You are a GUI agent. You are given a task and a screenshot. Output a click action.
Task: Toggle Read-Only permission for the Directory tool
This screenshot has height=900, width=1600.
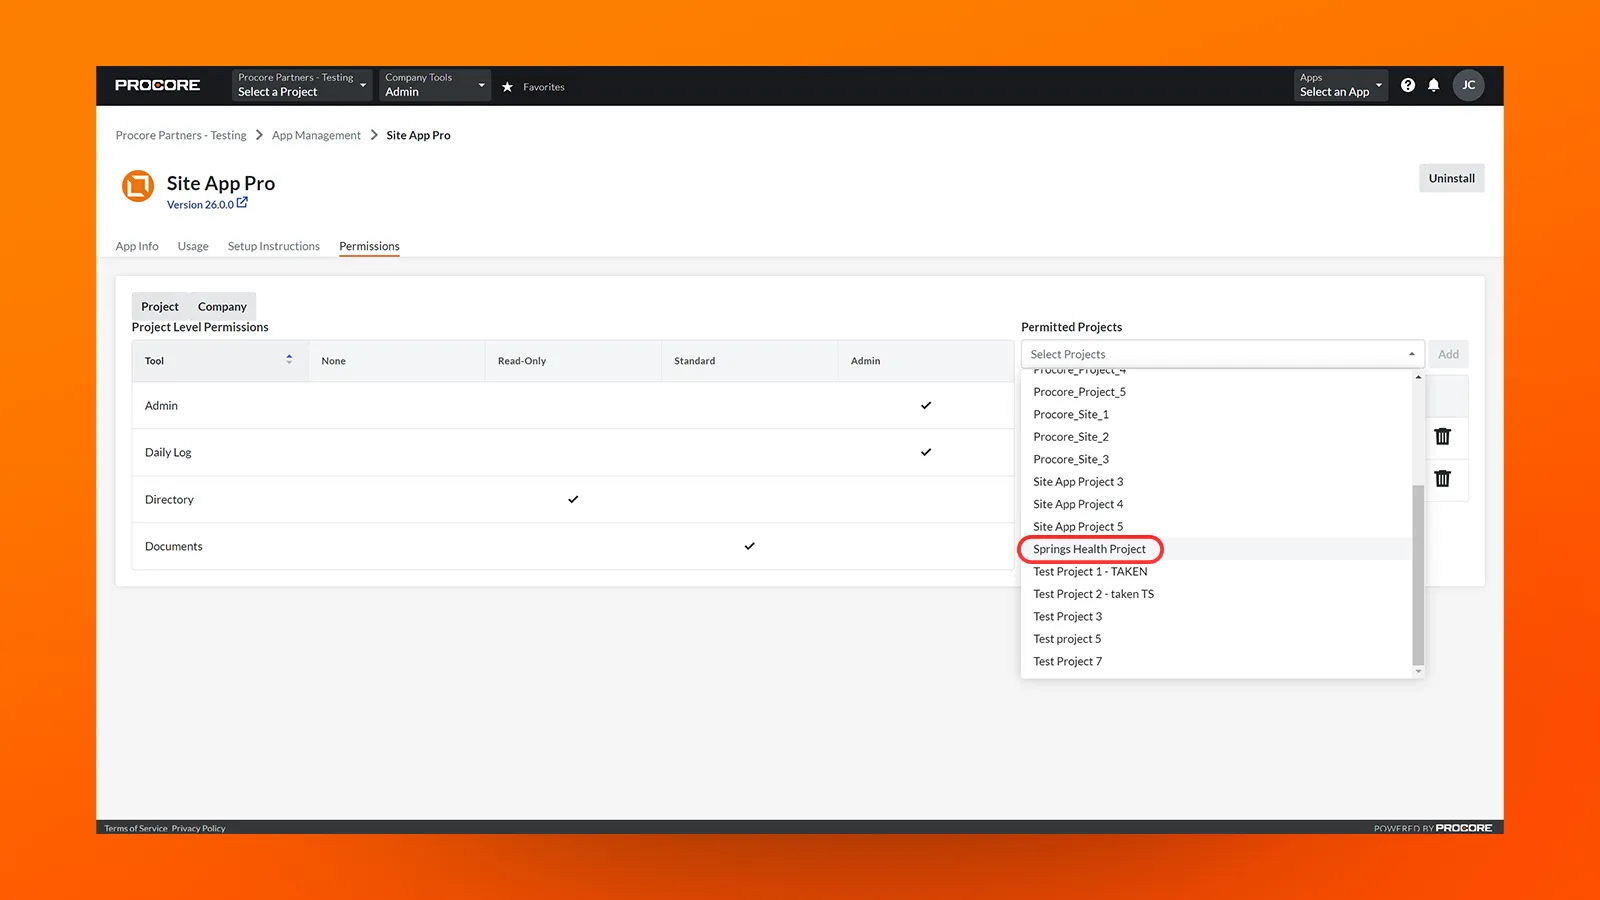click(x=572, y=499)
